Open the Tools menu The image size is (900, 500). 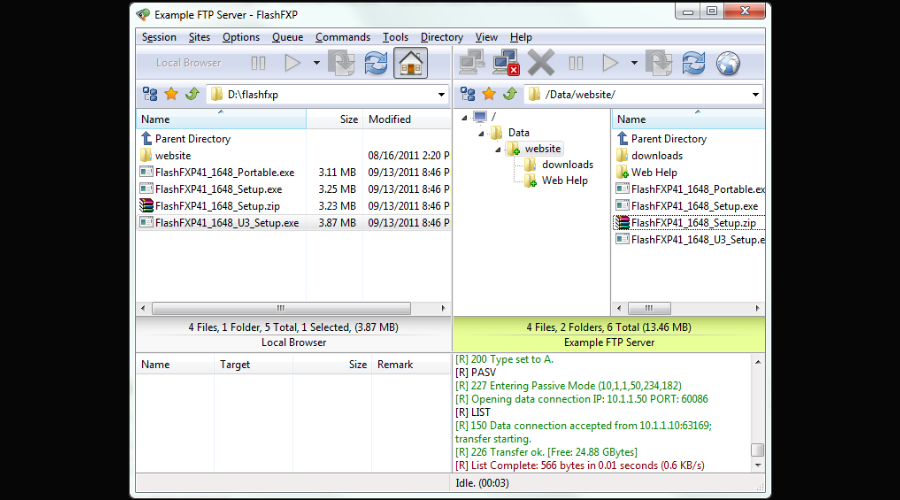coord(395,37)
